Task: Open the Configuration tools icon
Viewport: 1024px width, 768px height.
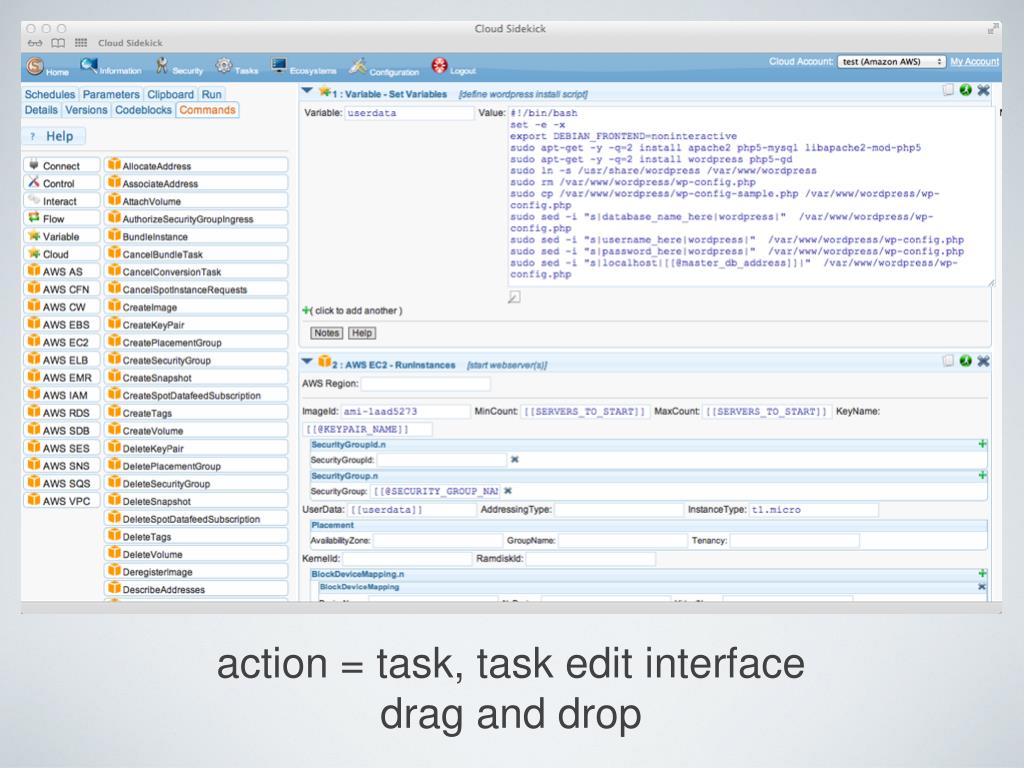Action: (357, 66)
